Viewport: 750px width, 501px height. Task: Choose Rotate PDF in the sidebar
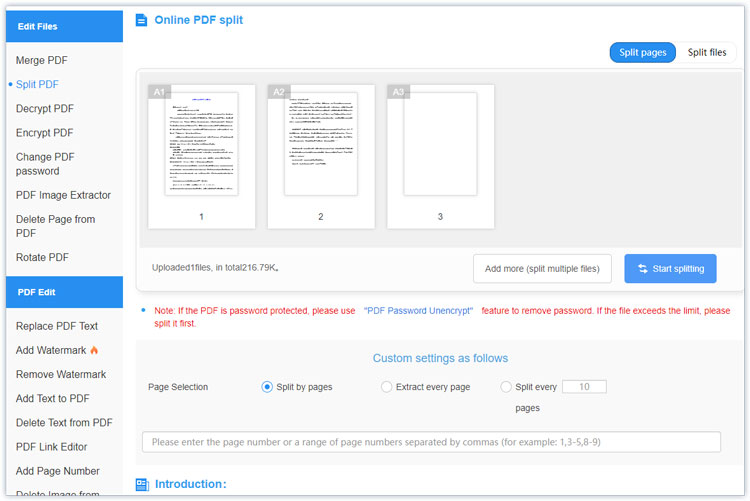42,257
